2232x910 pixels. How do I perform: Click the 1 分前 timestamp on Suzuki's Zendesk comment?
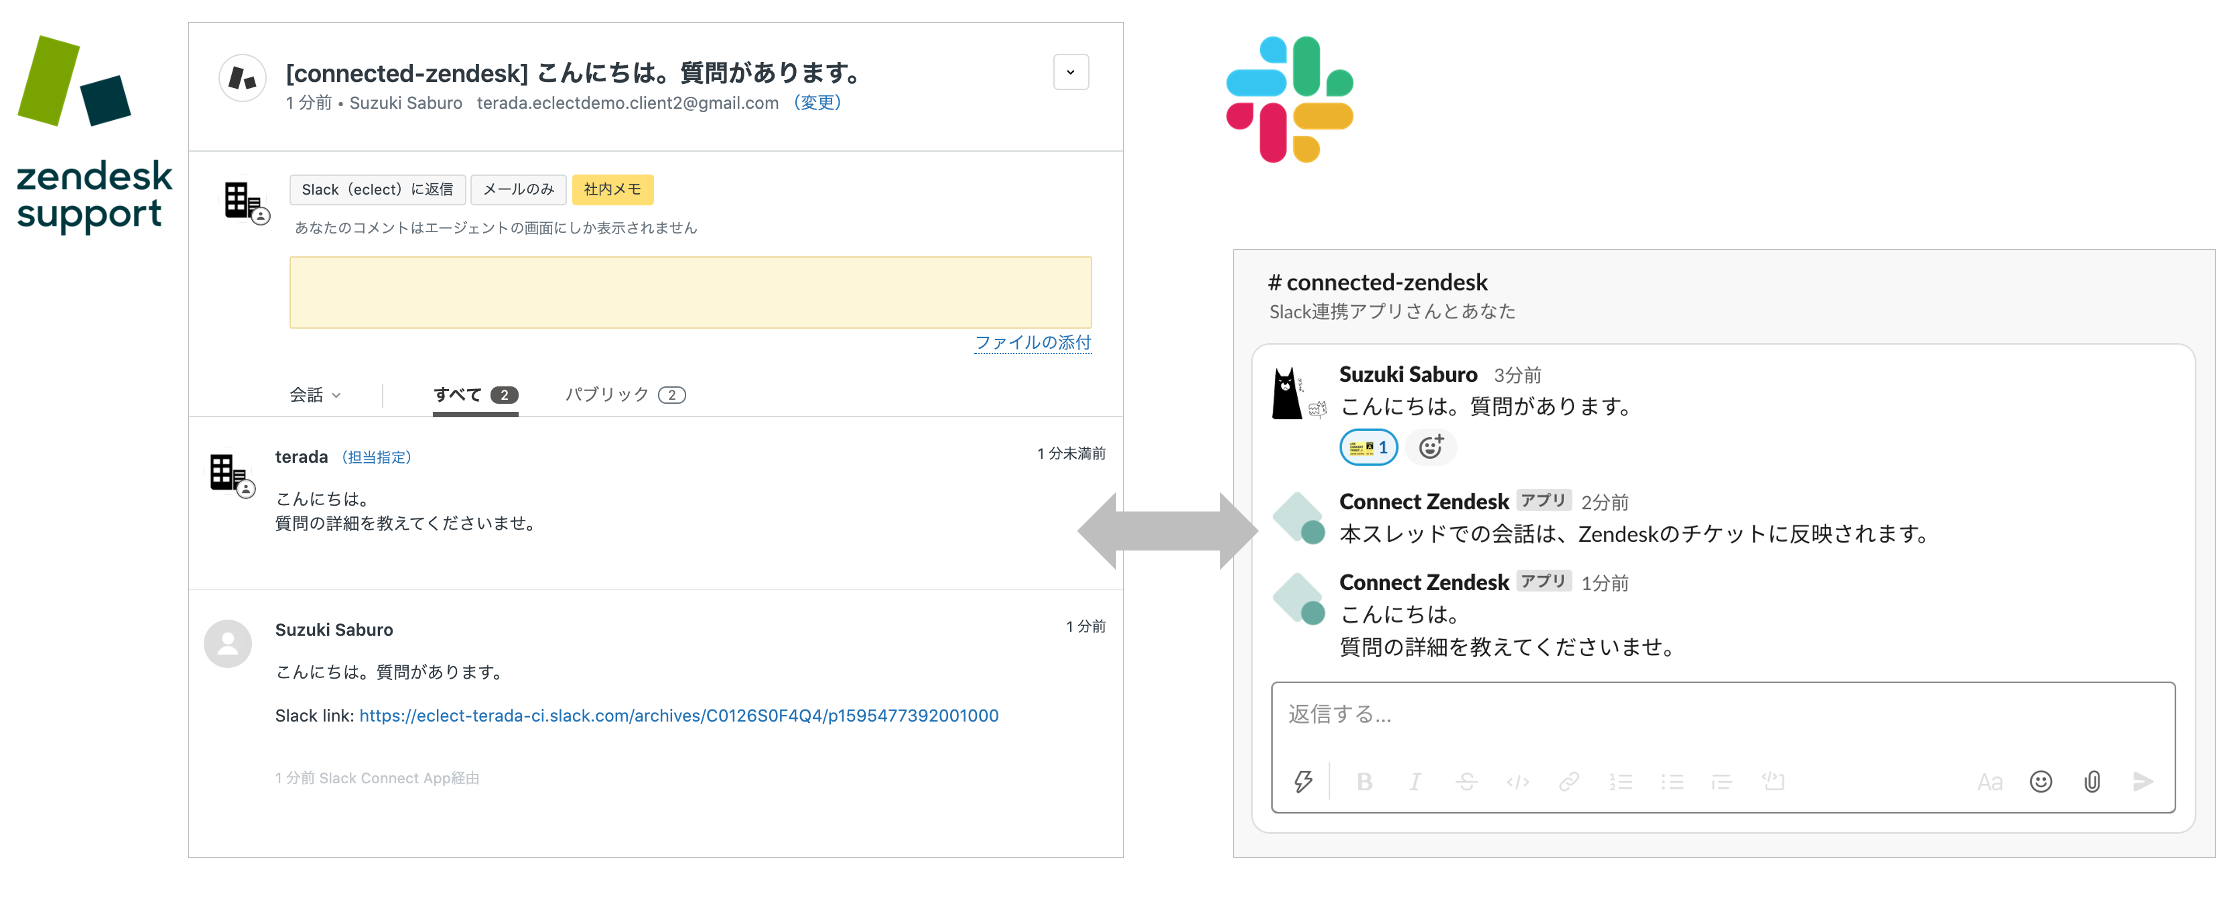click(x=1085, y=627)
